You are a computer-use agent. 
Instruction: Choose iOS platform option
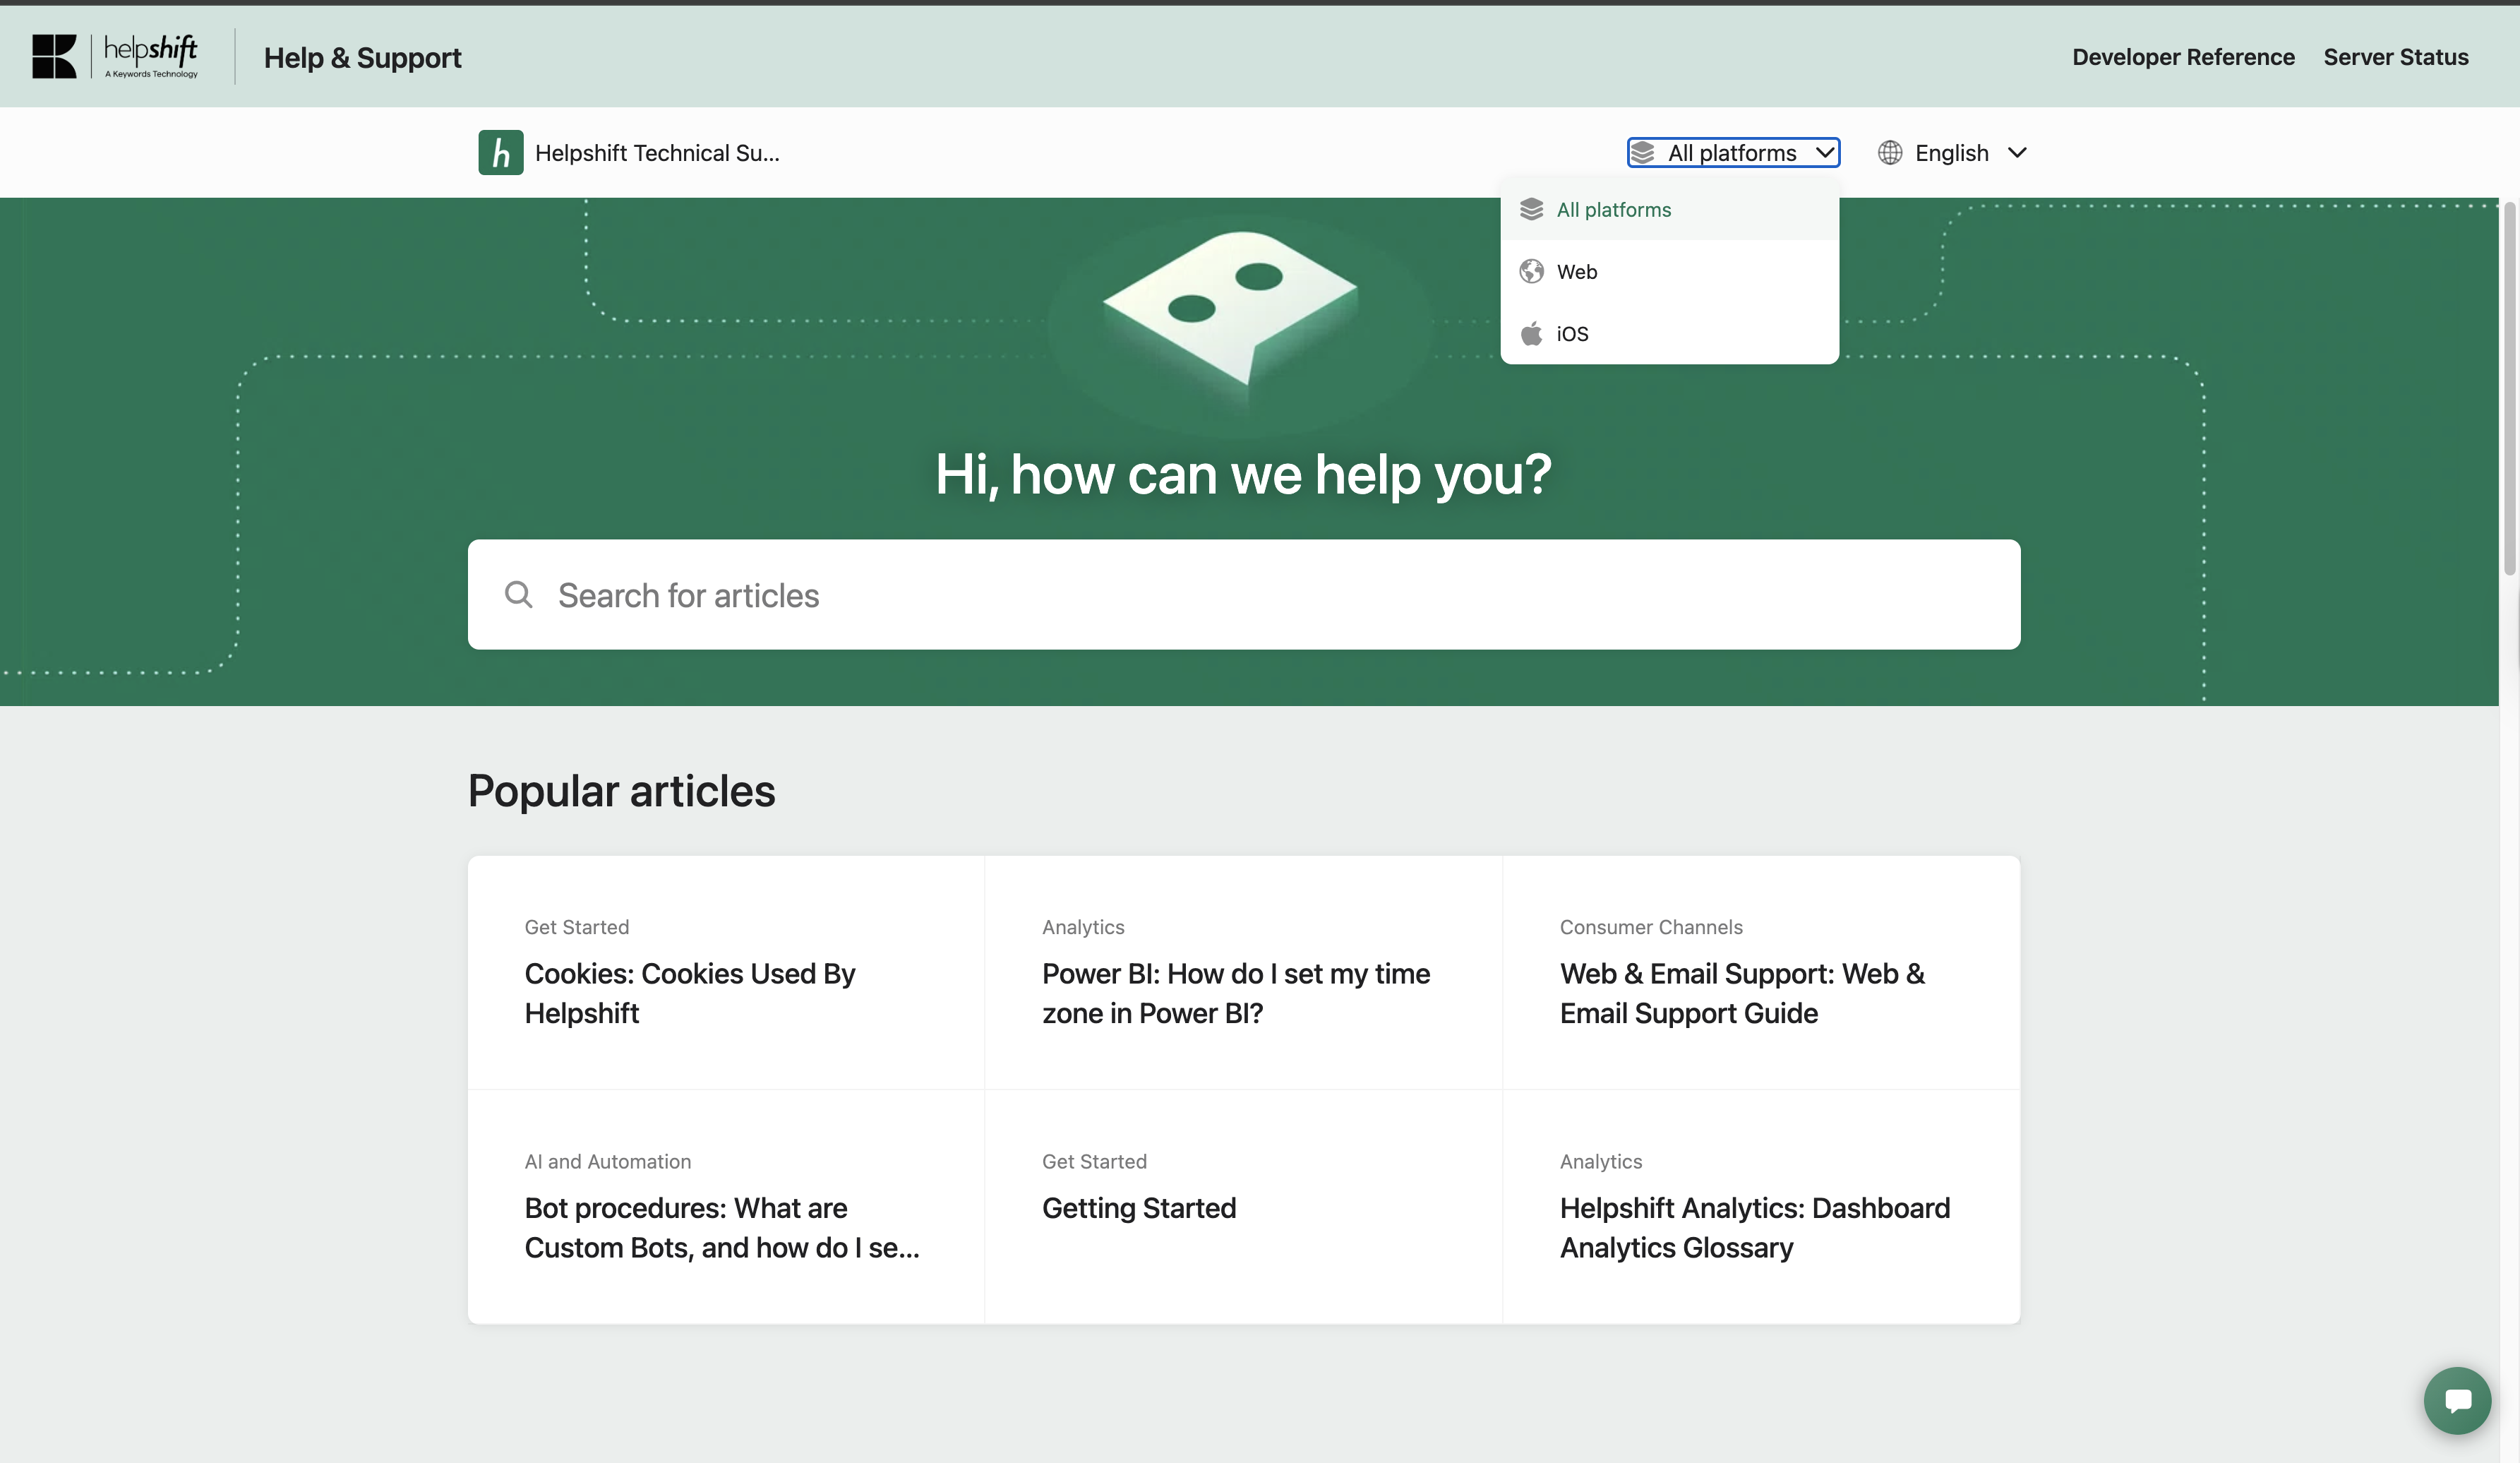1669,334
